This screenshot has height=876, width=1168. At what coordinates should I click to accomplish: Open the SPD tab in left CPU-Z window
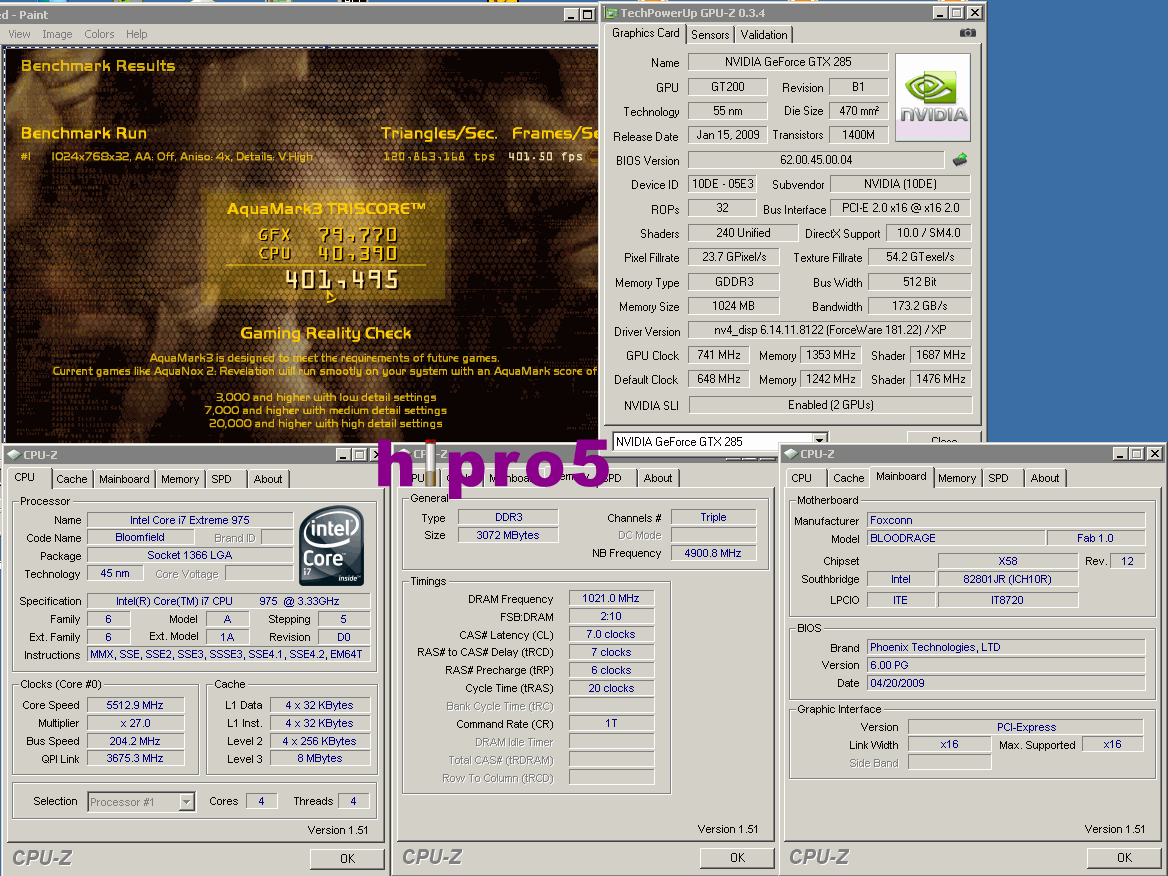coord(221,479)
